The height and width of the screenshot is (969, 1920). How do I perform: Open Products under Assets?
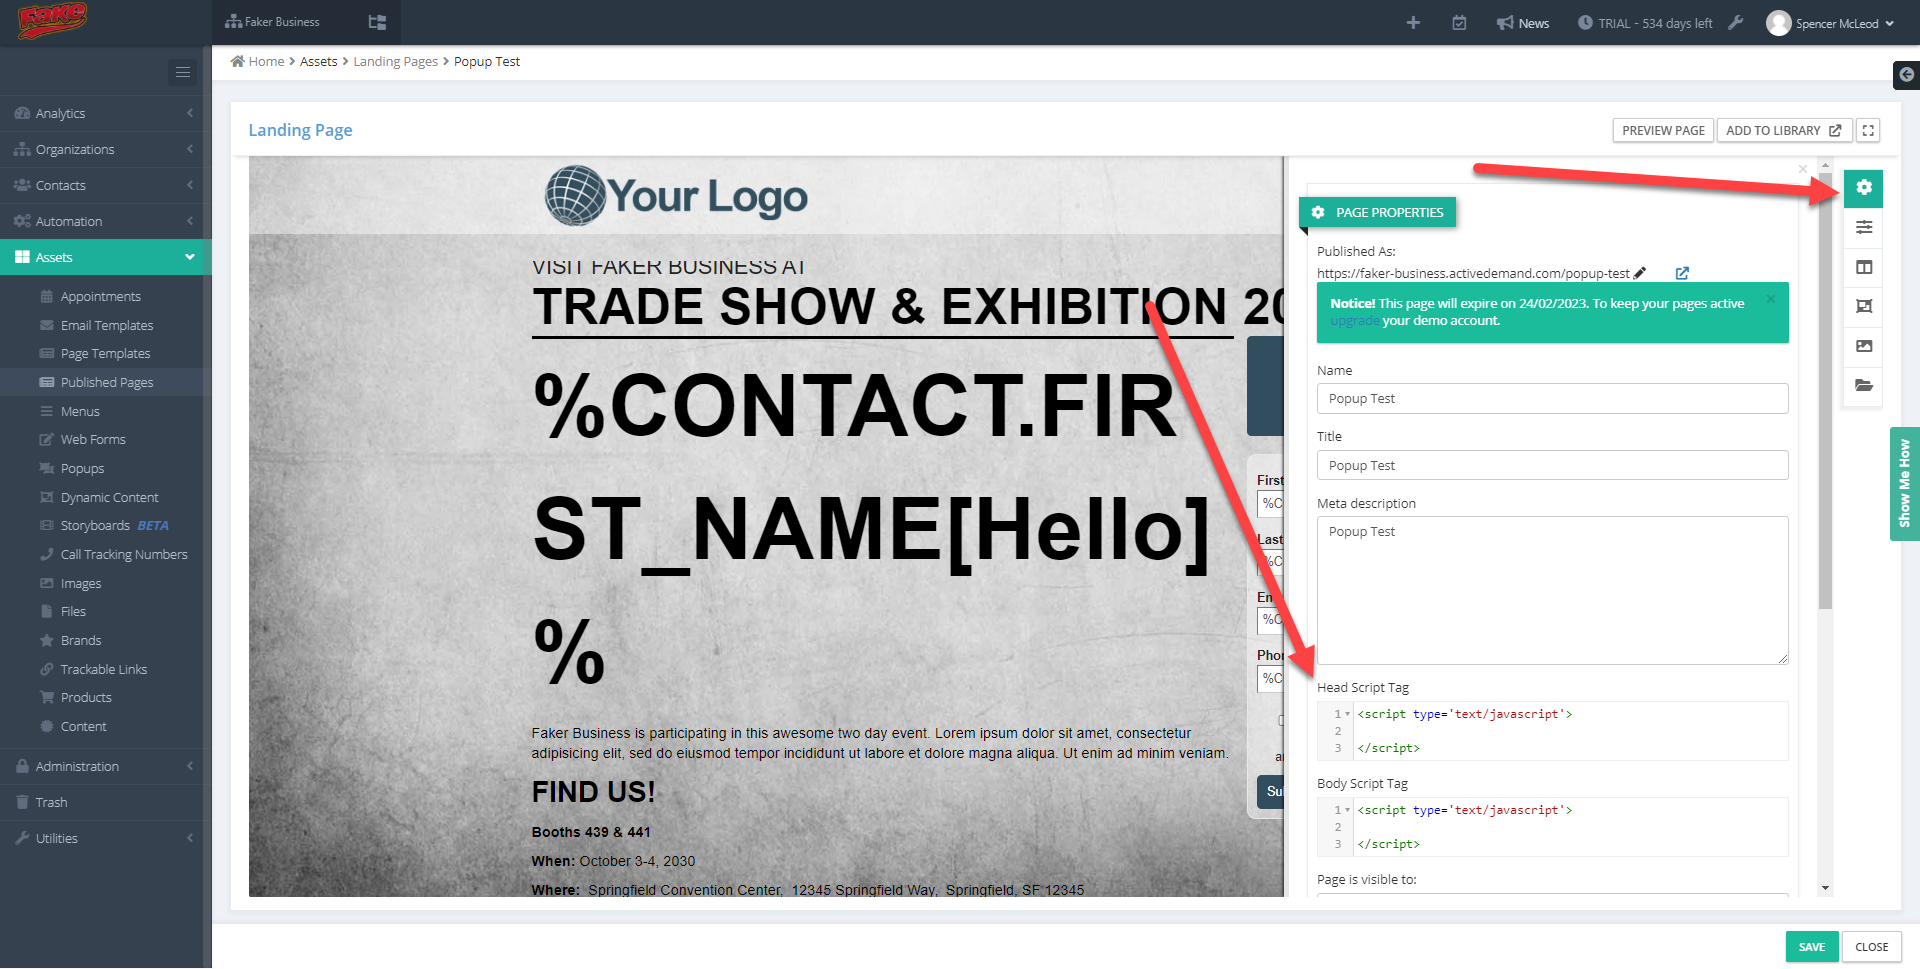pyautogui.click(x=86, y=698)
